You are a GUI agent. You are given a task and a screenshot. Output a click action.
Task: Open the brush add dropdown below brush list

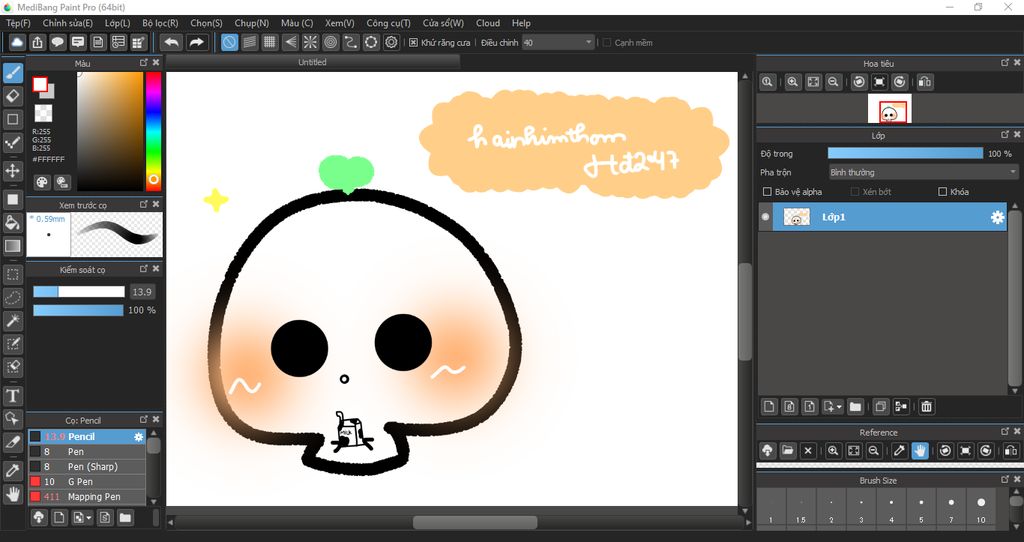pyautogui.click(x=89, y=518)
